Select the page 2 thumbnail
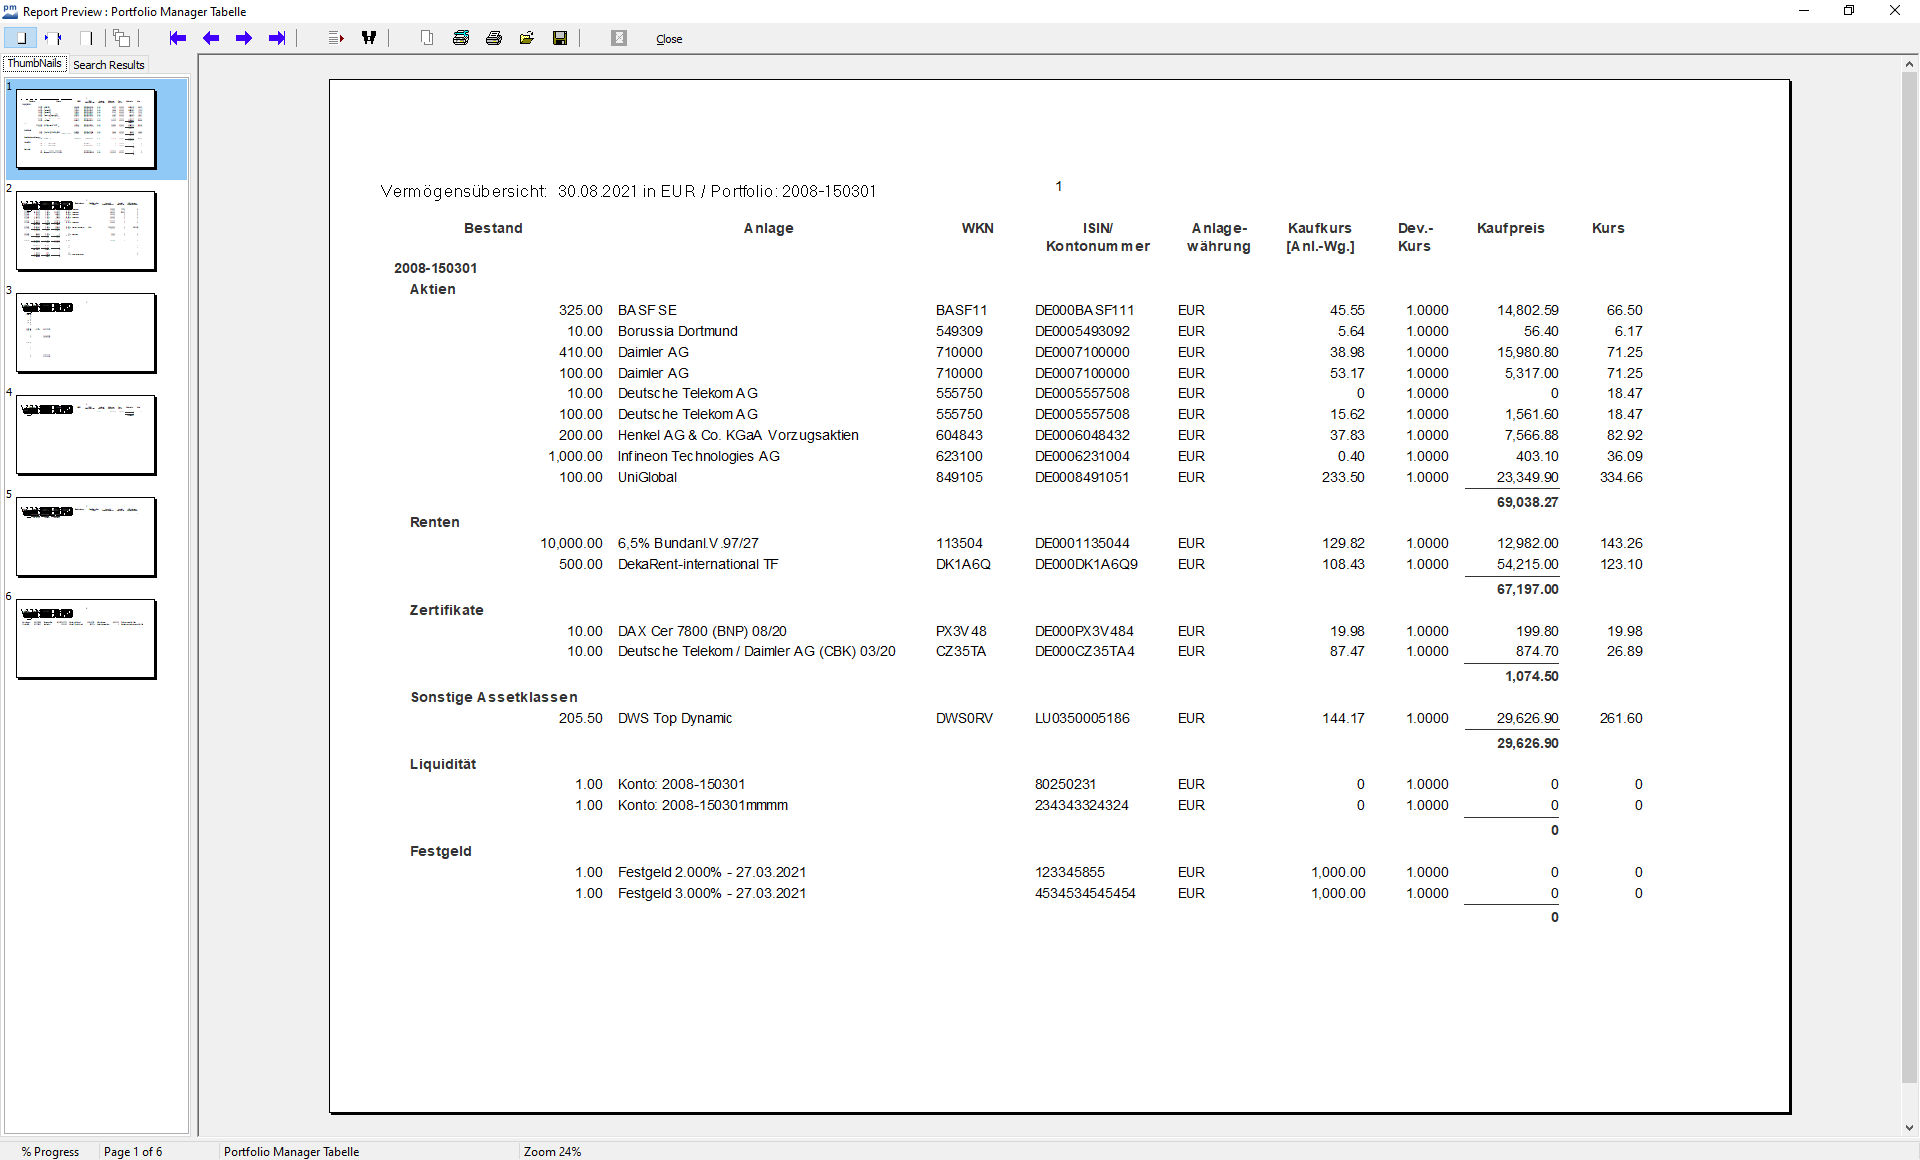This screenshot has width=1920, height=1160. 86,231
